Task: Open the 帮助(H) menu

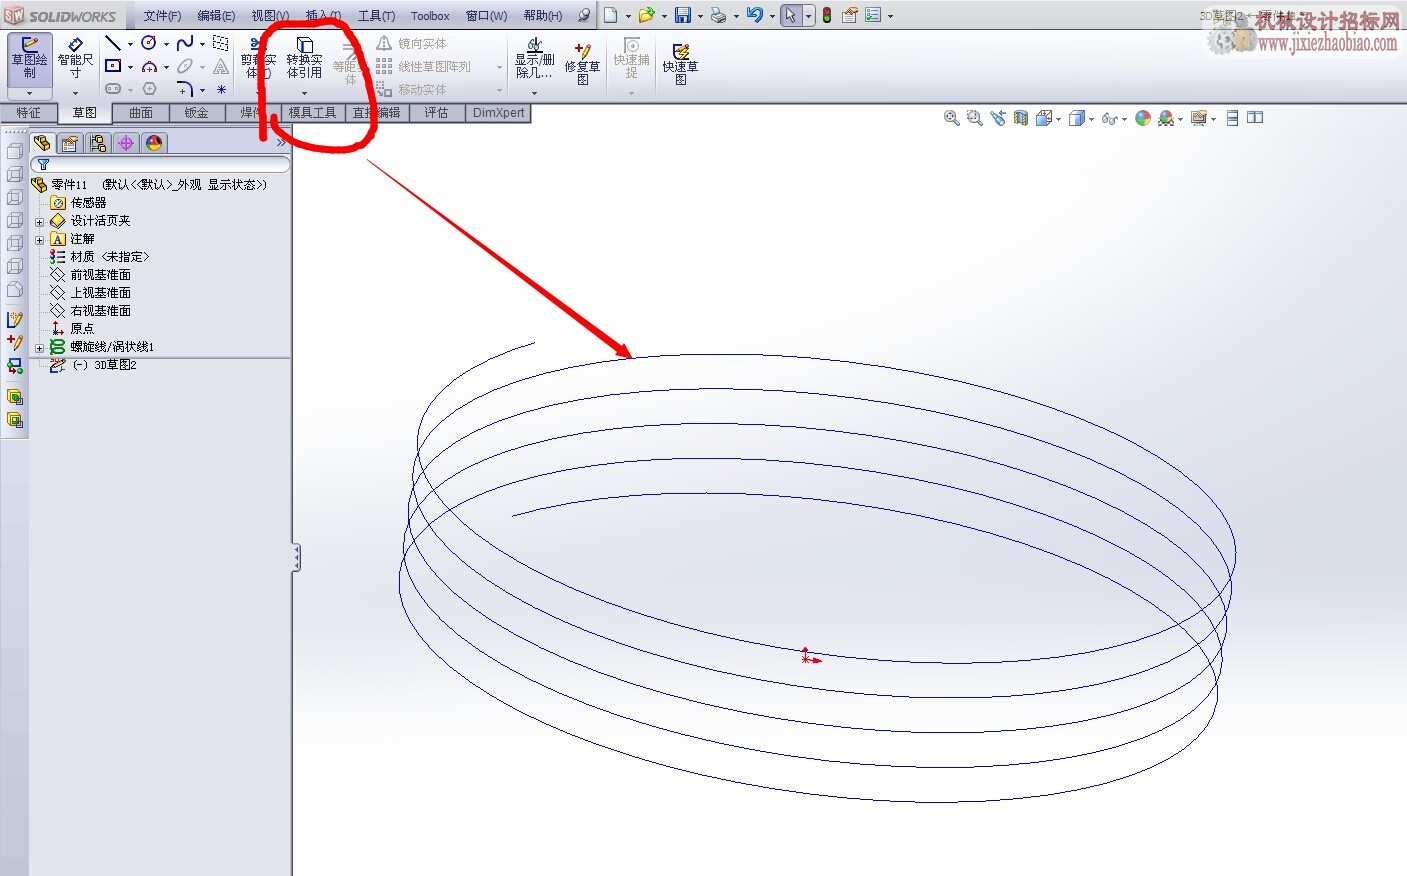Action: point(543,16)
